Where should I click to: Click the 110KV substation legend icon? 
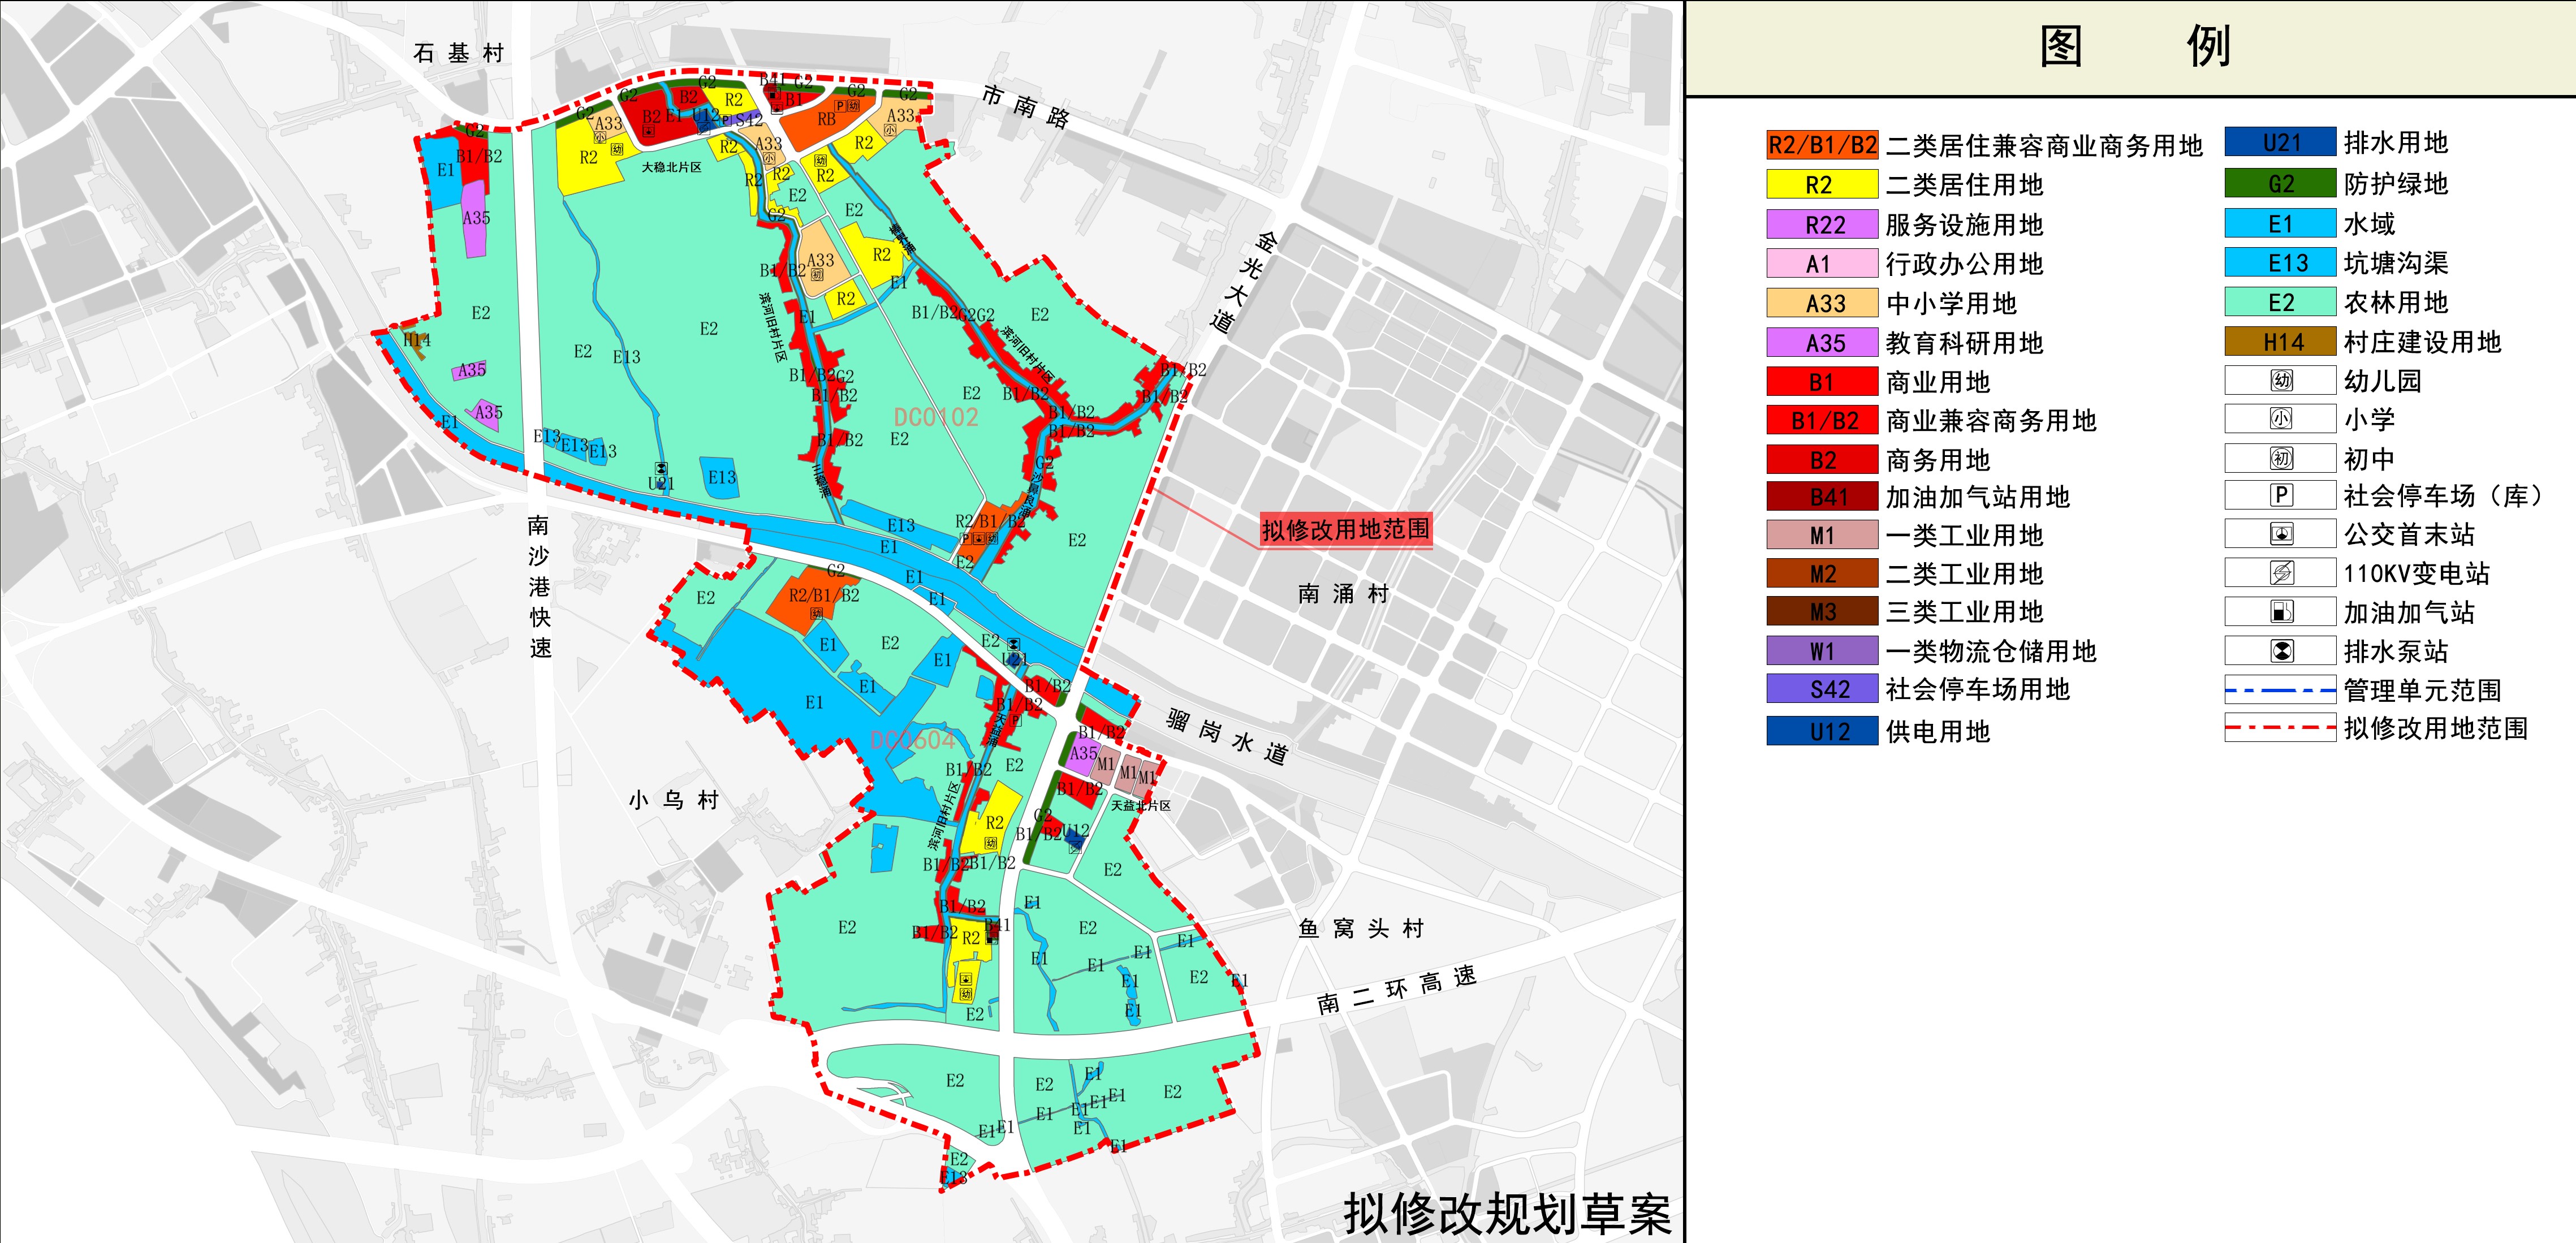(x=2281, y=573)
